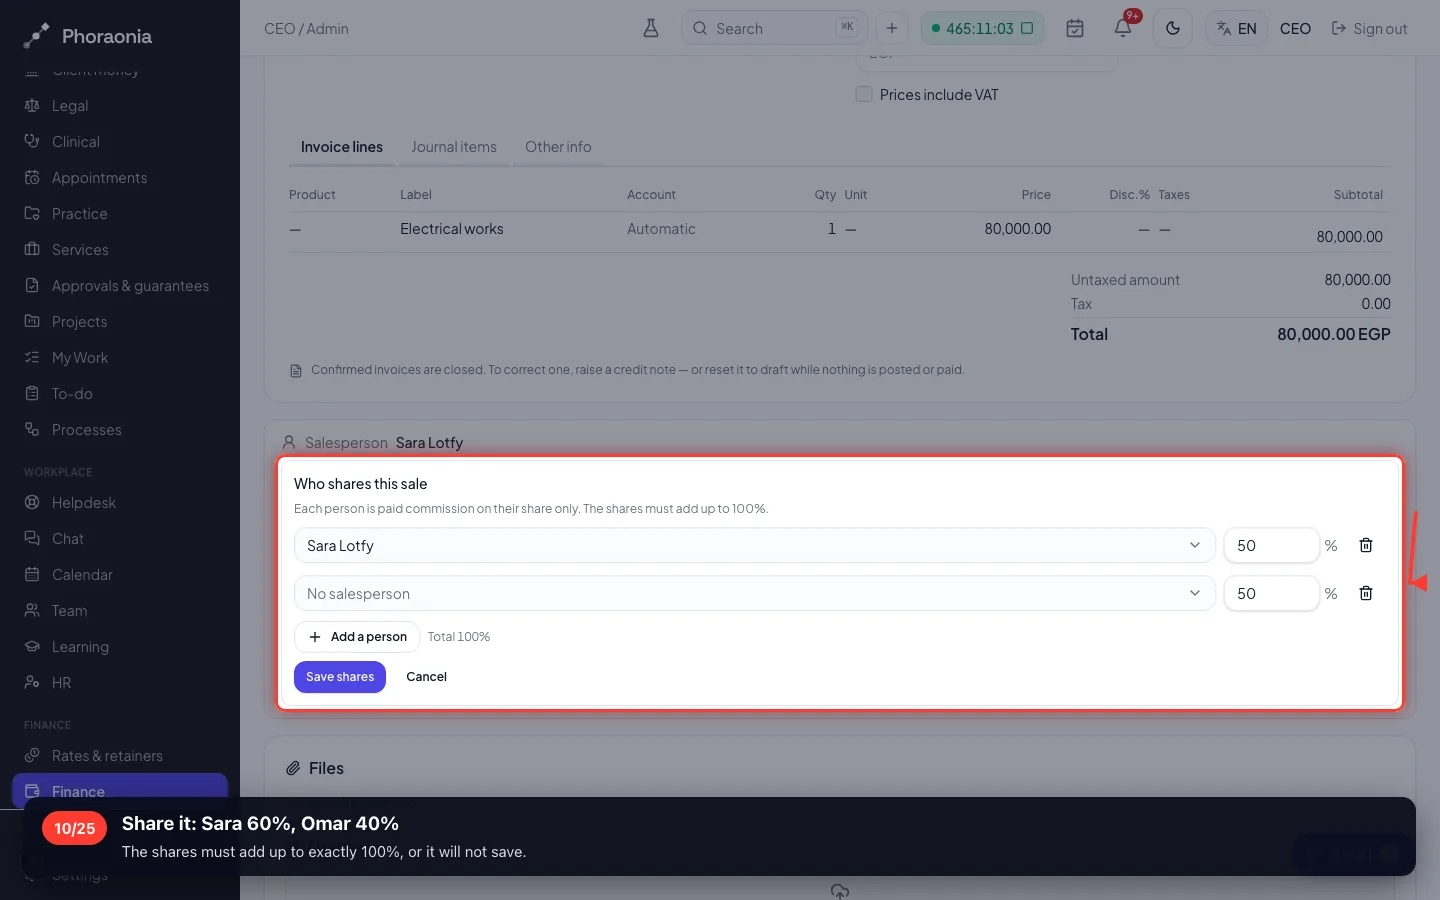Click Sign out link
Image resolution: width=1440 pixels, height=900 pixels.
pos(1369,28)
